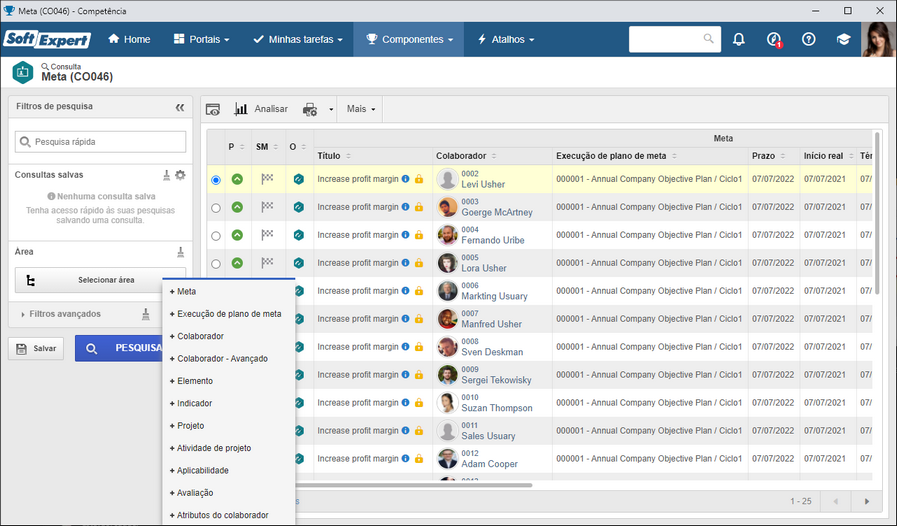This screenshot has height=526, width=897.
Task: Add the Avaliação filter option
Action: (x=192, y=493)
